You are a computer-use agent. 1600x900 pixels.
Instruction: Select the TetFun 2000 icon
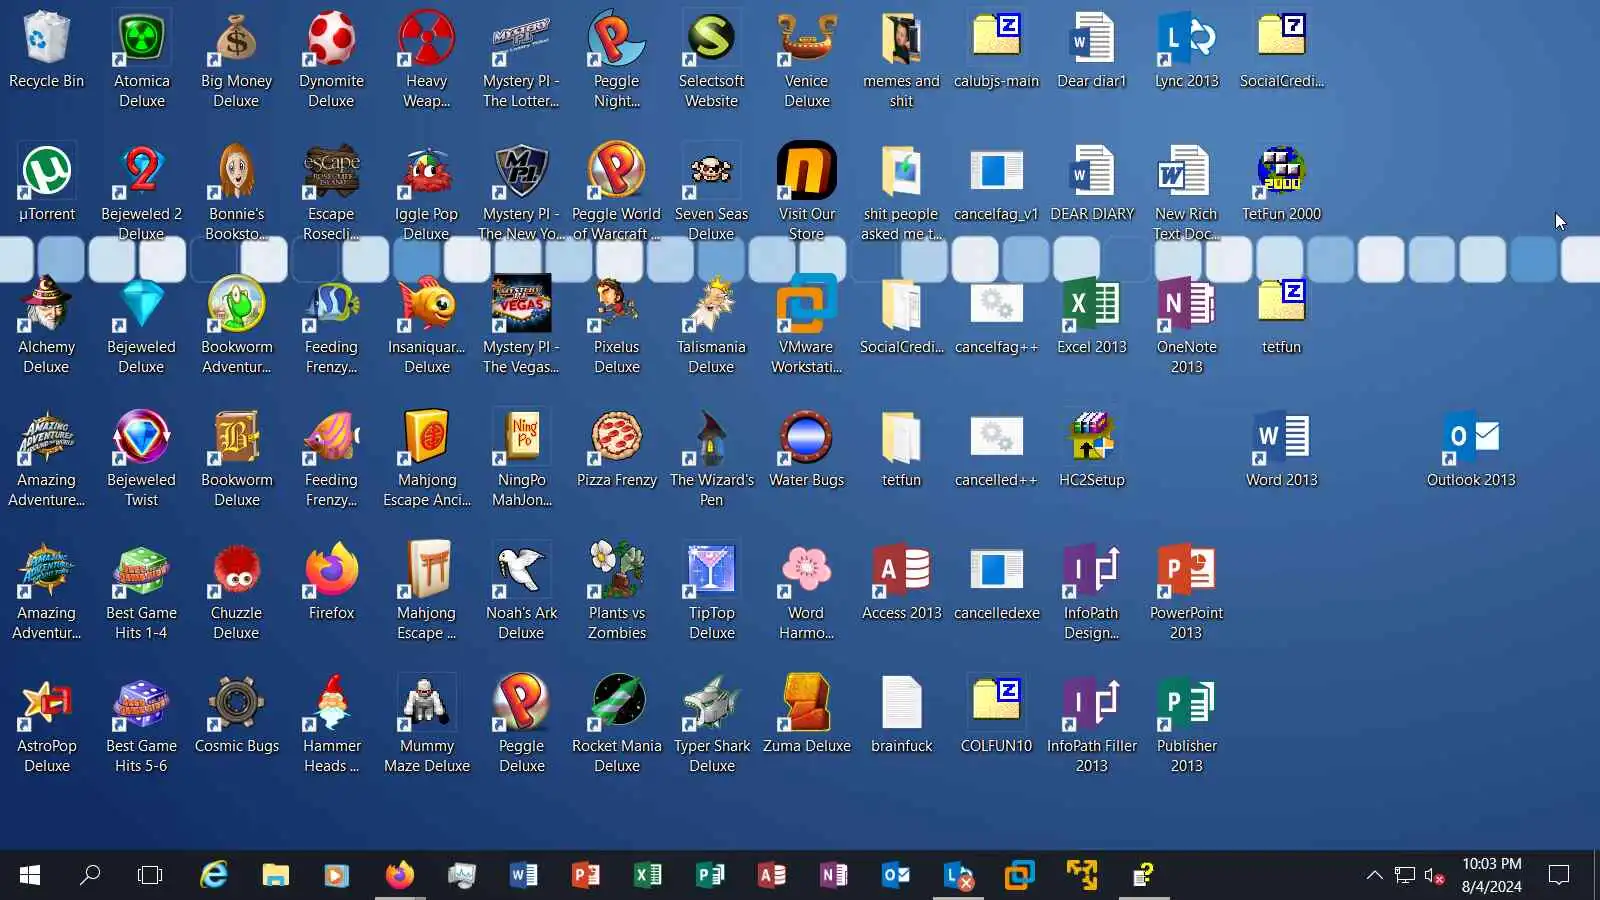1282,183
